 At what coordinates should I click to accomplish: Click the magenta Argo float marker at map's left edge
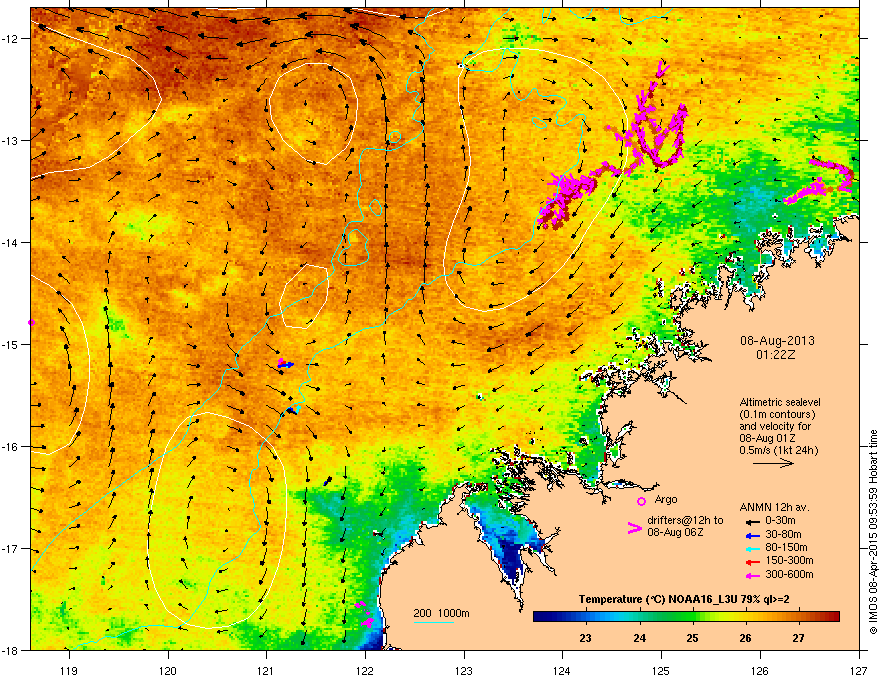pyautogui.click(x=31, y=323)
